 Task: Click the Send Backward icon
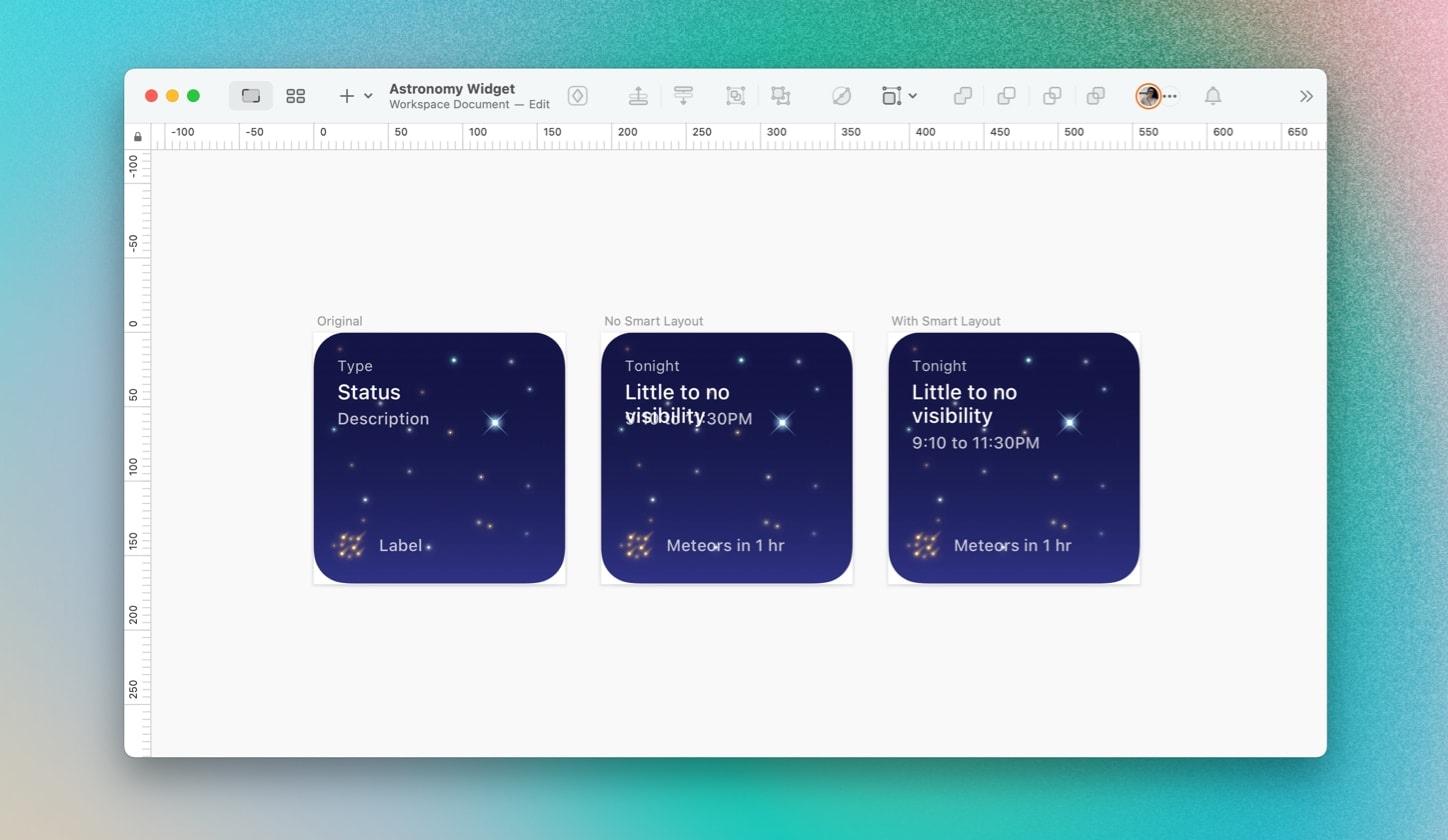tap(683, 96)
